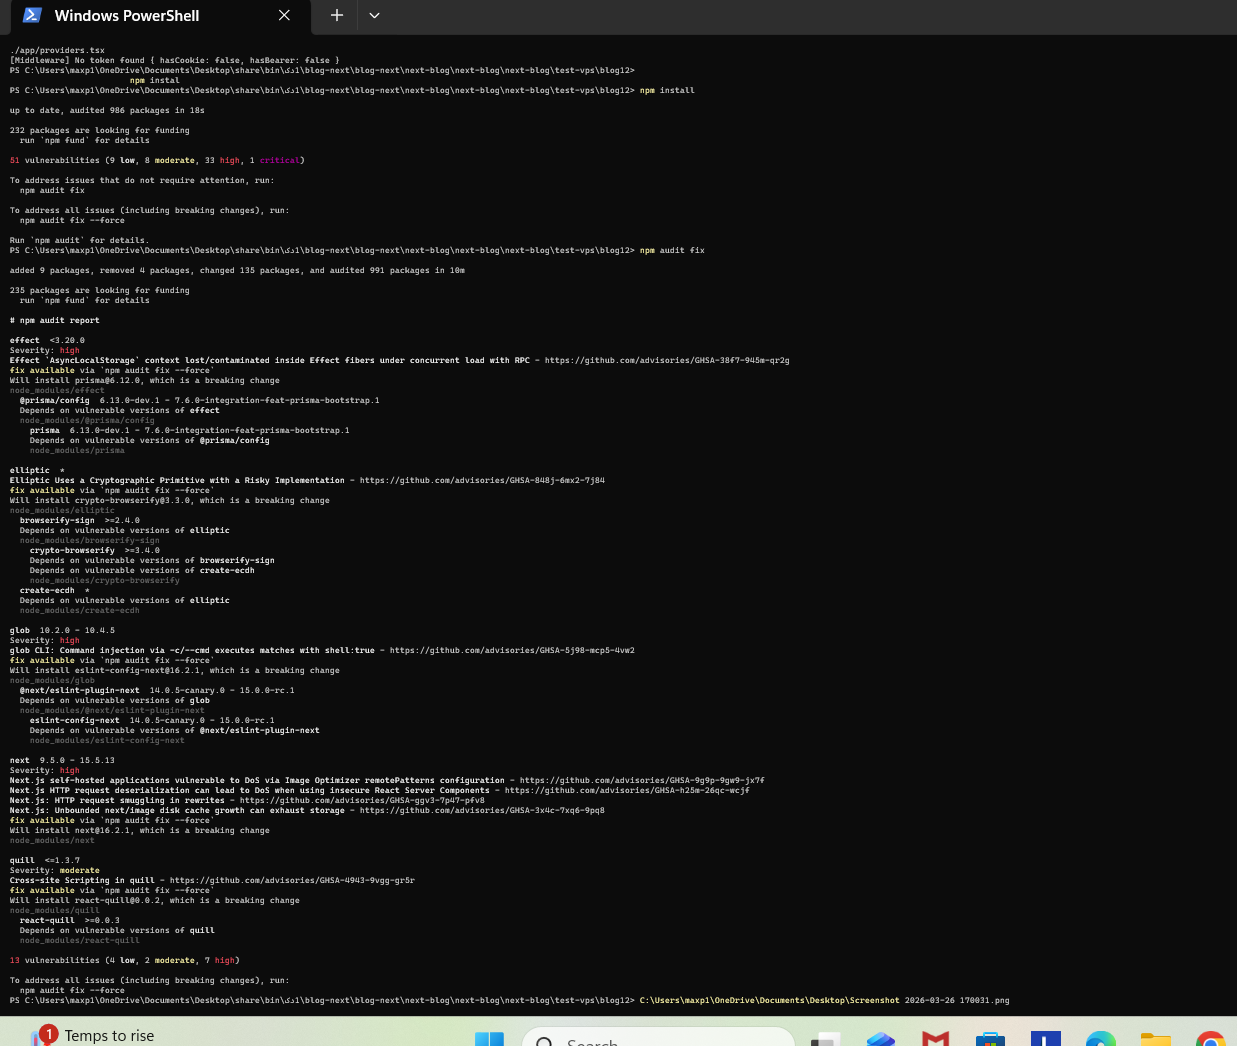Open the GHSA-3x4c-7xq6-9pq8 advisory link

pyautogui.click(x=482, y=810)
